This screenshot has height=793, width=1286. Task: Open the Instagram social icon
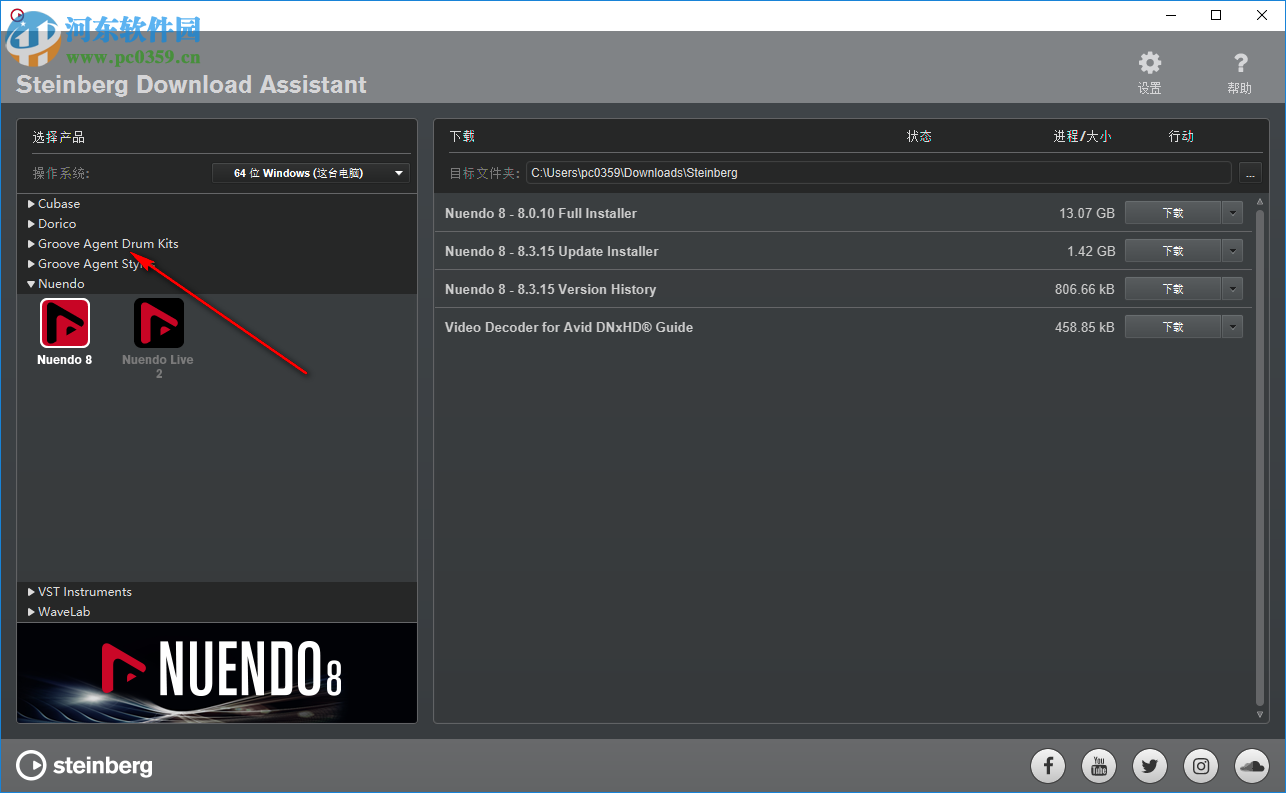pos(1200,765)
